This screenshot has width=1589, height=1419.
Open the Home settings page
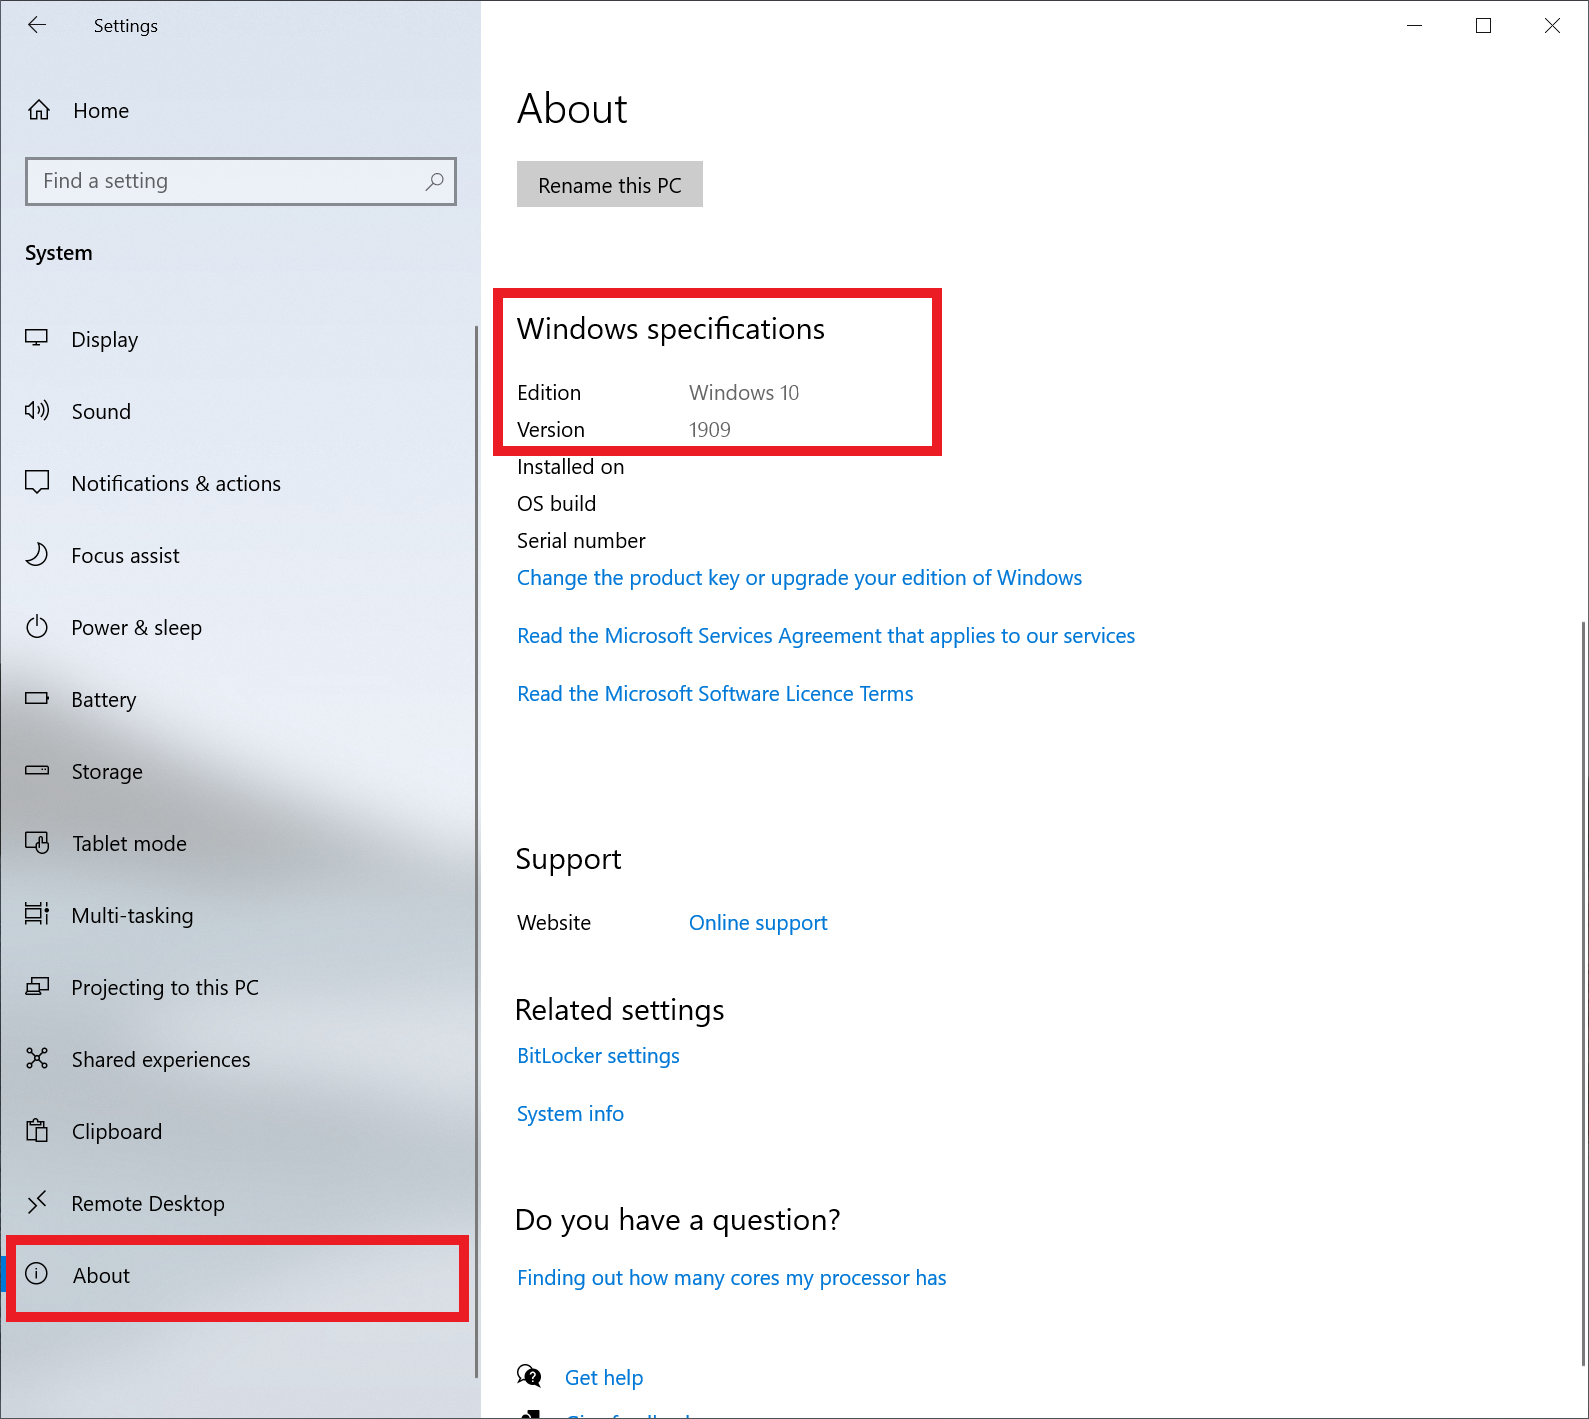point(240,110)
